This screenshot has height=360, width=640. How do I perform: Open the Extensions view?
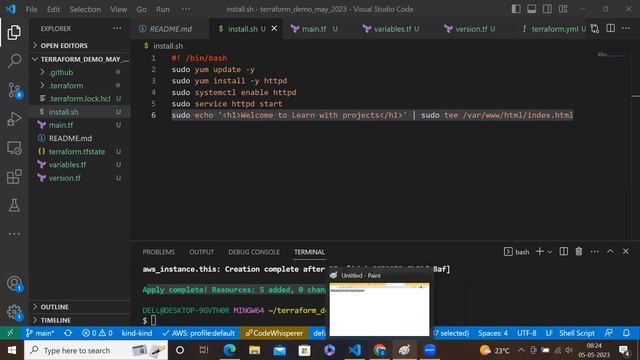pos(14,177)
